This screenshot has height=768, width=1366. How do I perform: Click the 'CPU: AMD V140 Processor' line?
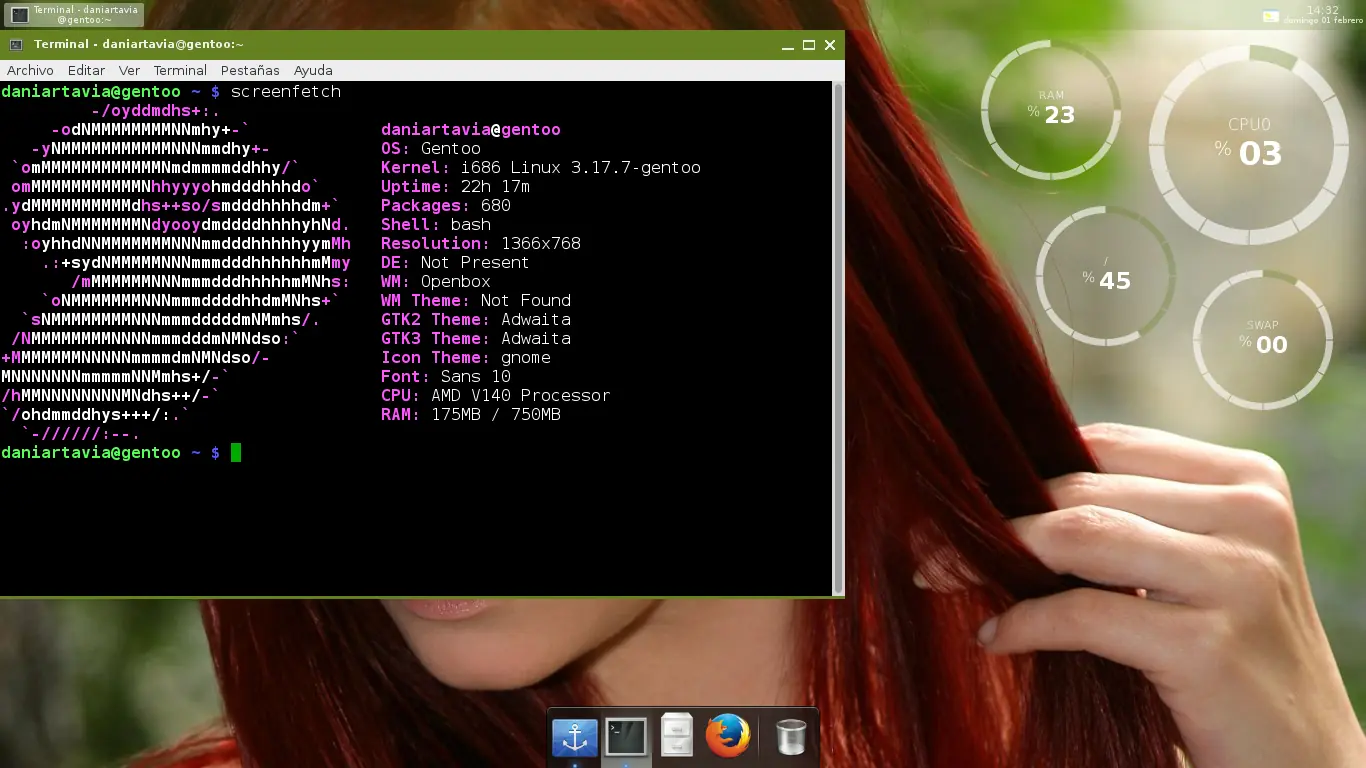(496, 395)
